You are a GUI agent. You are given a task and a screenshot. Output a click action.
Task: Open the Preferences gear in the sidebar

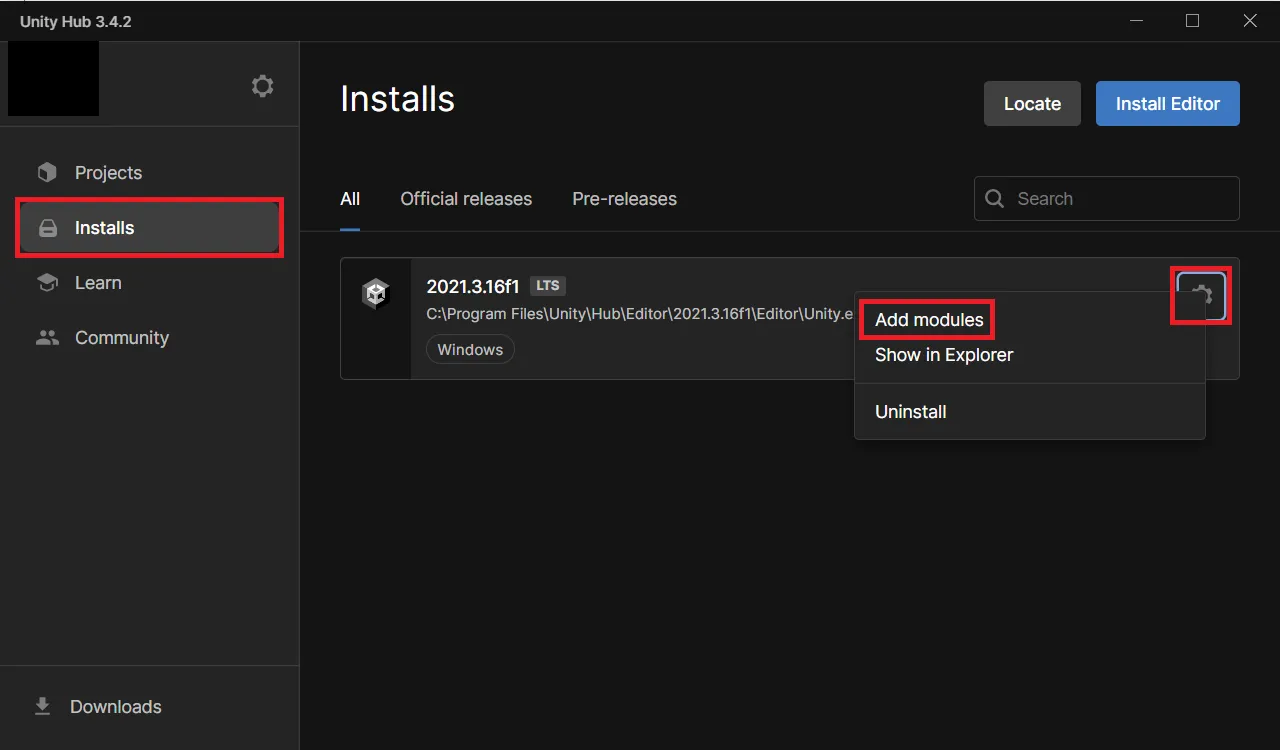pyautogui.click(x=262, y=87)
